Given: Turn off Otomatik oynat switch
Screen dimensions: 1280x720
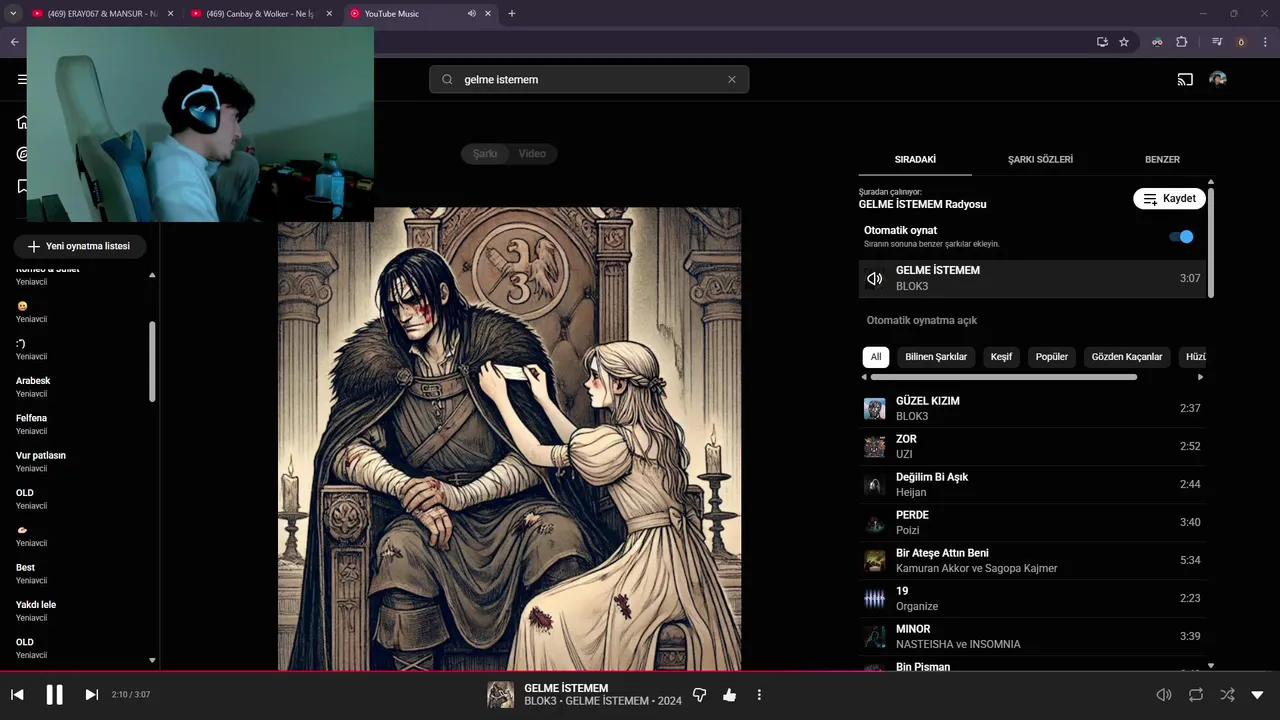Looking at the screenshot, I should [x=1181, y=237].
